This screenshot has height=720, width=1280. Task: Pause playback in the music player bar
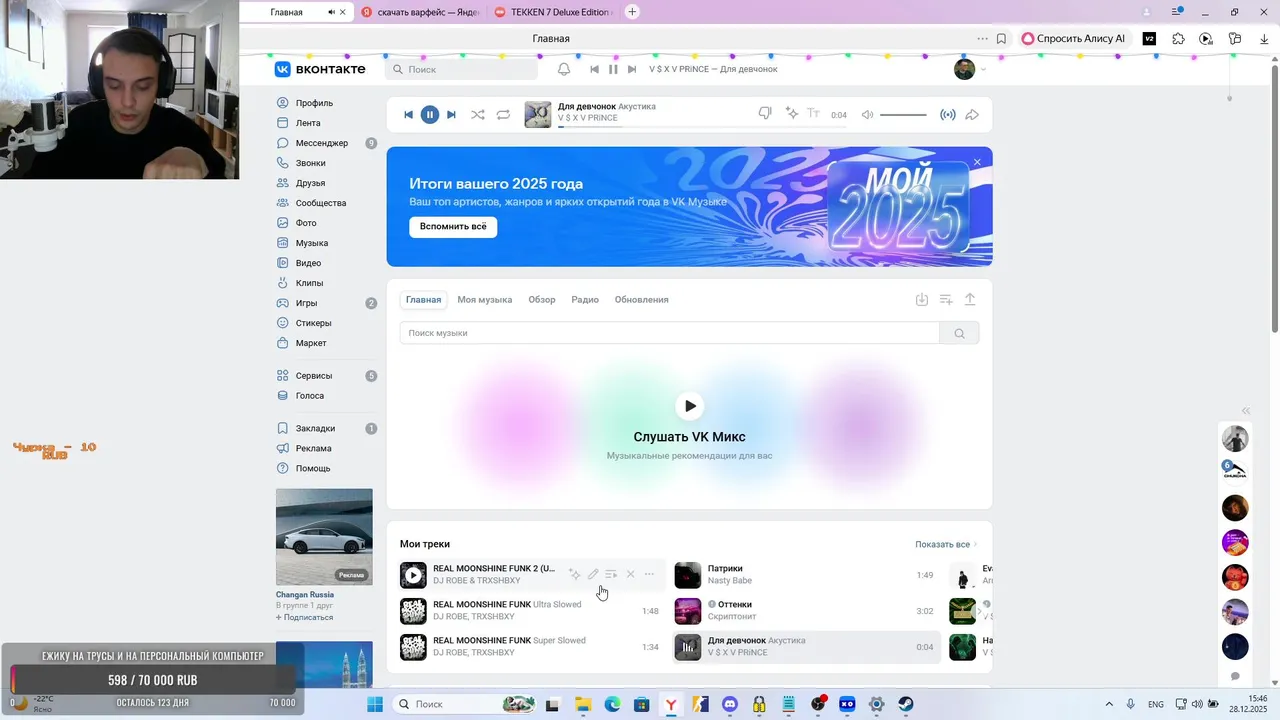[429, 115]
